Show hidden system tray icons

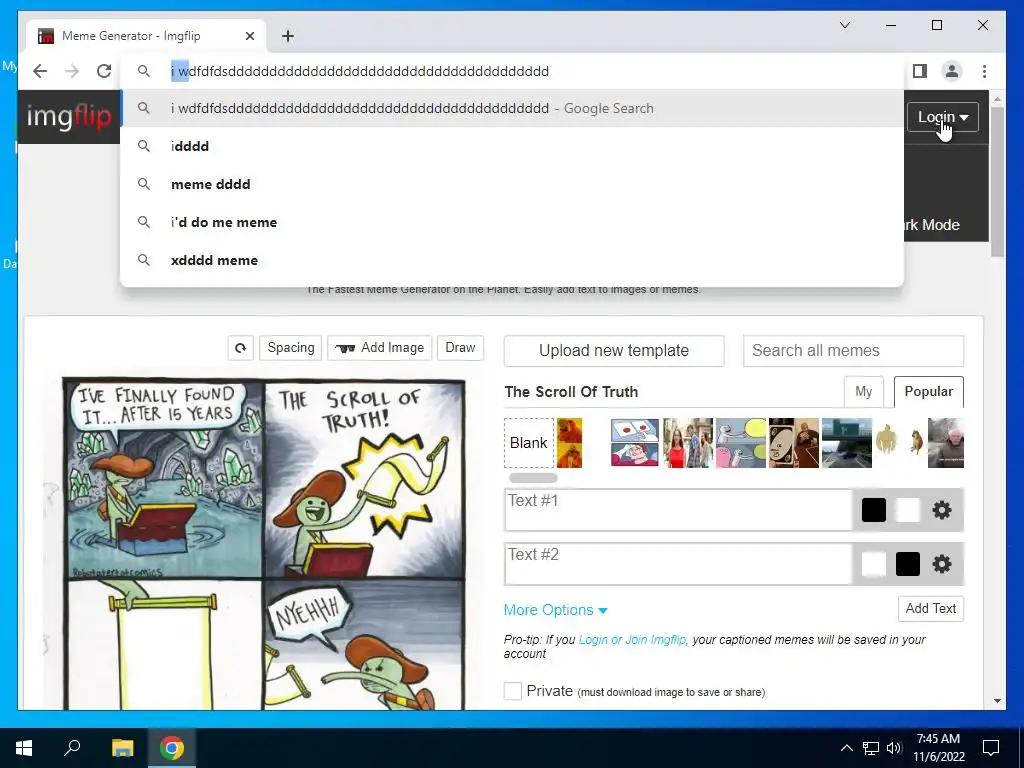point(846,748)
